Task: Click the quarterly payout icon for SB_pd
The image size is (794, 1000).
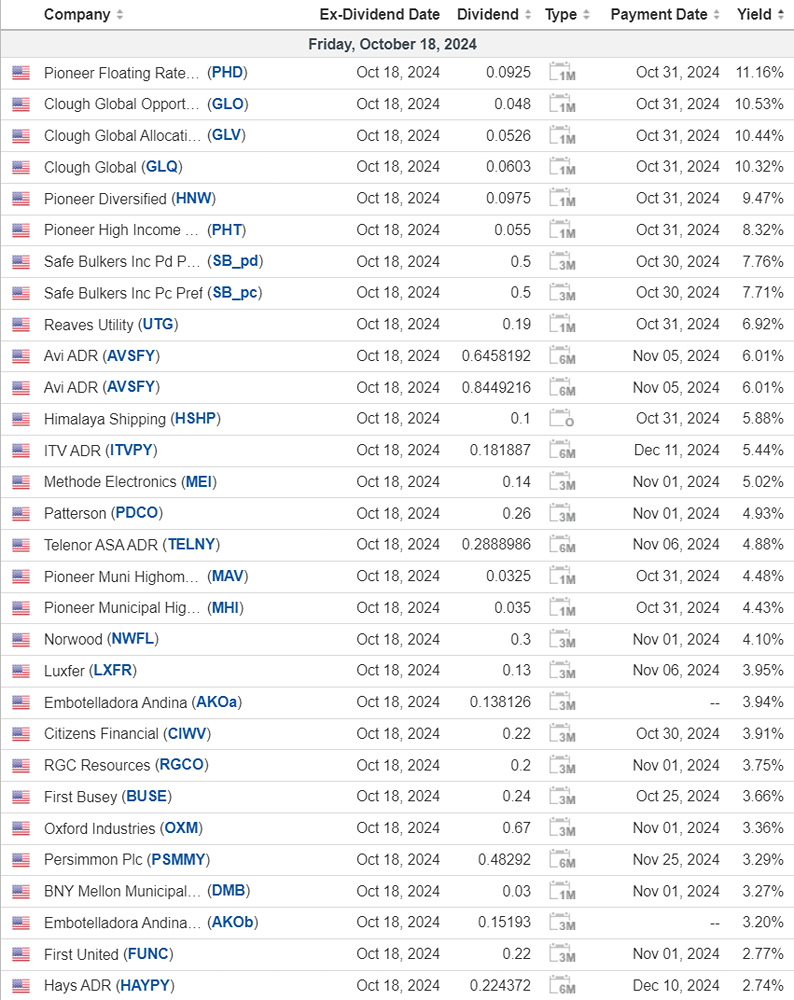Action: 562,262
